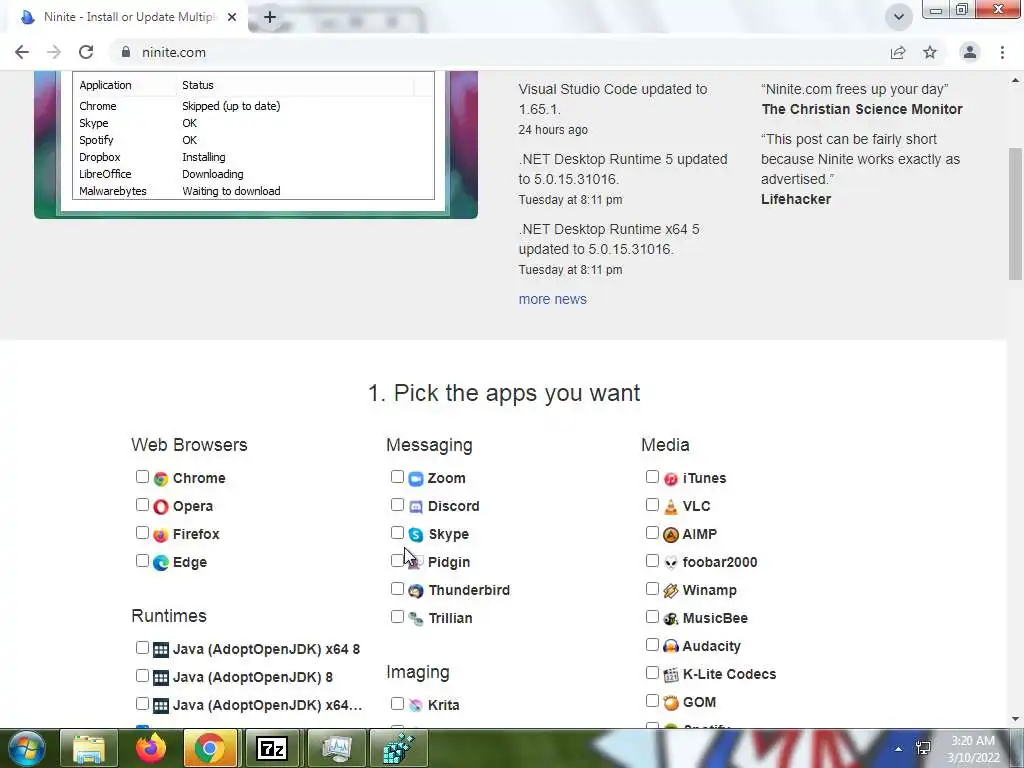Open 7-Zip from the taskbar

[x=272, y=748]
